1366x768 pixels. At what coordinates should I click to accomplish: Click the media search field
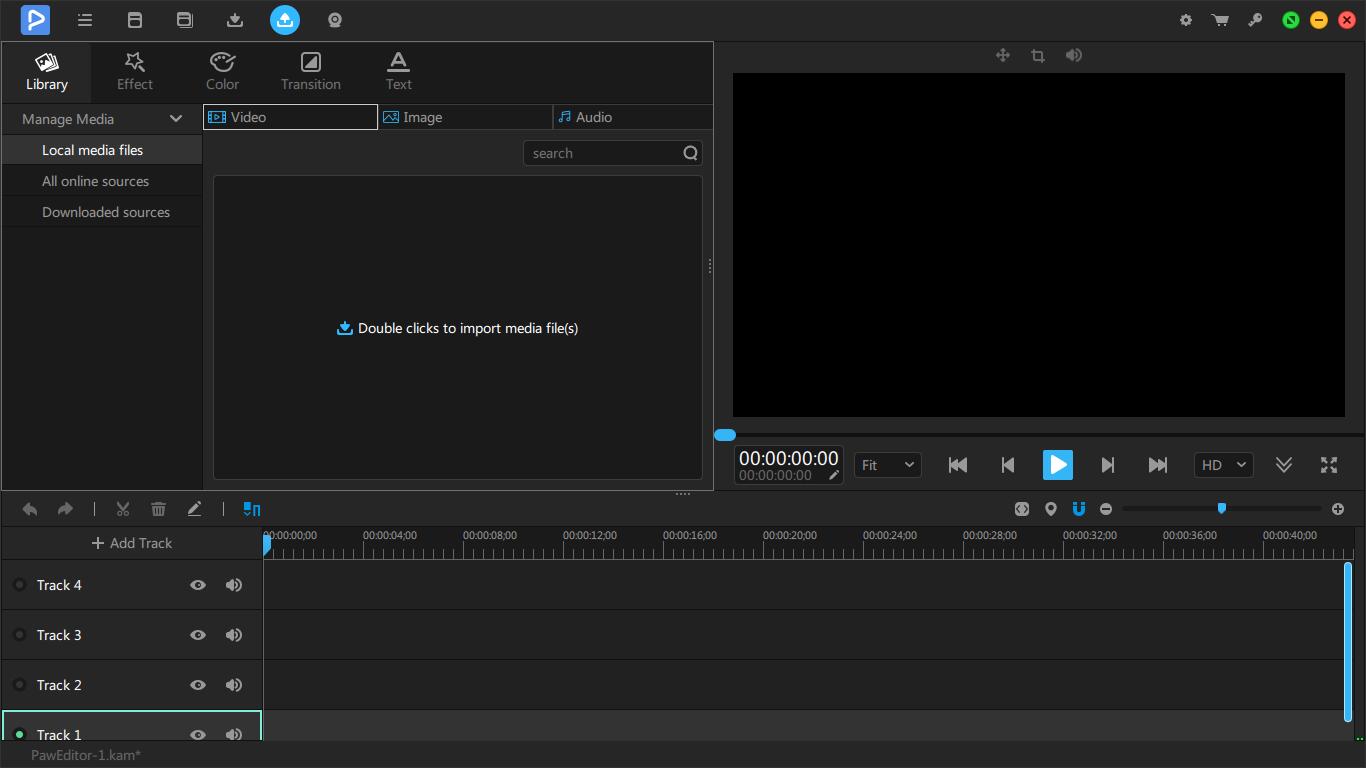(x=603, y=153)
